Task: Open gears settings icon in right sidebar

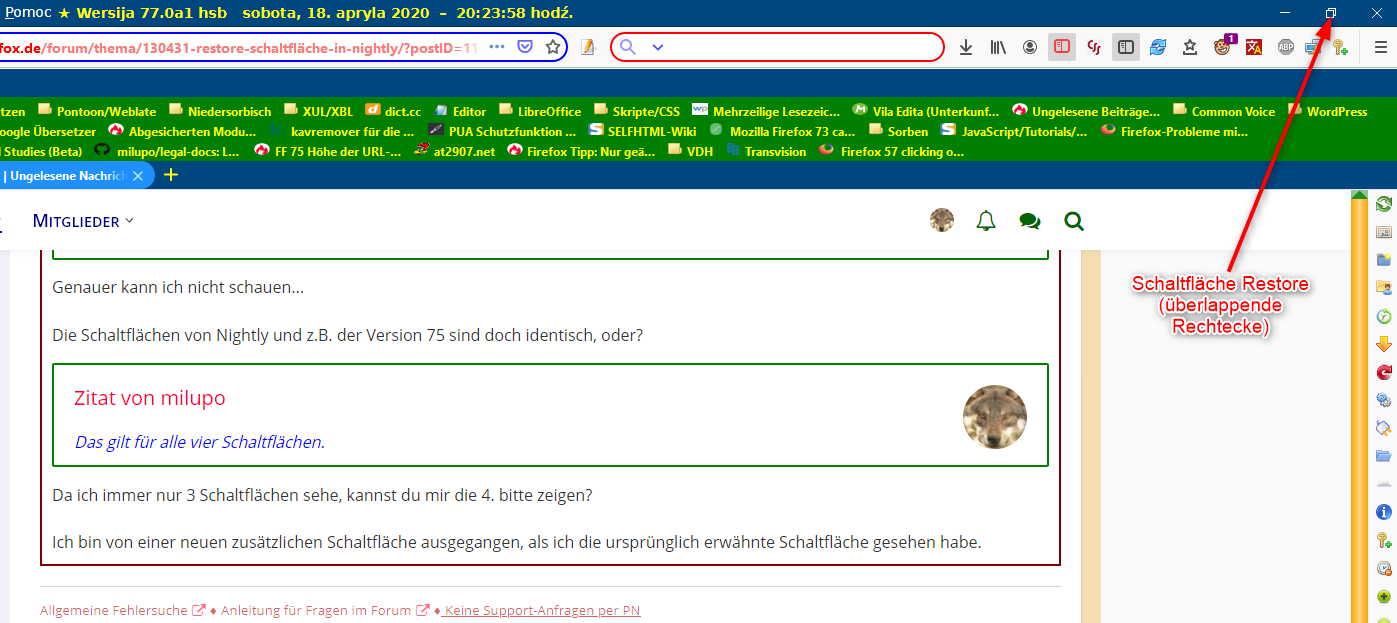Action: click(1384, 400)
